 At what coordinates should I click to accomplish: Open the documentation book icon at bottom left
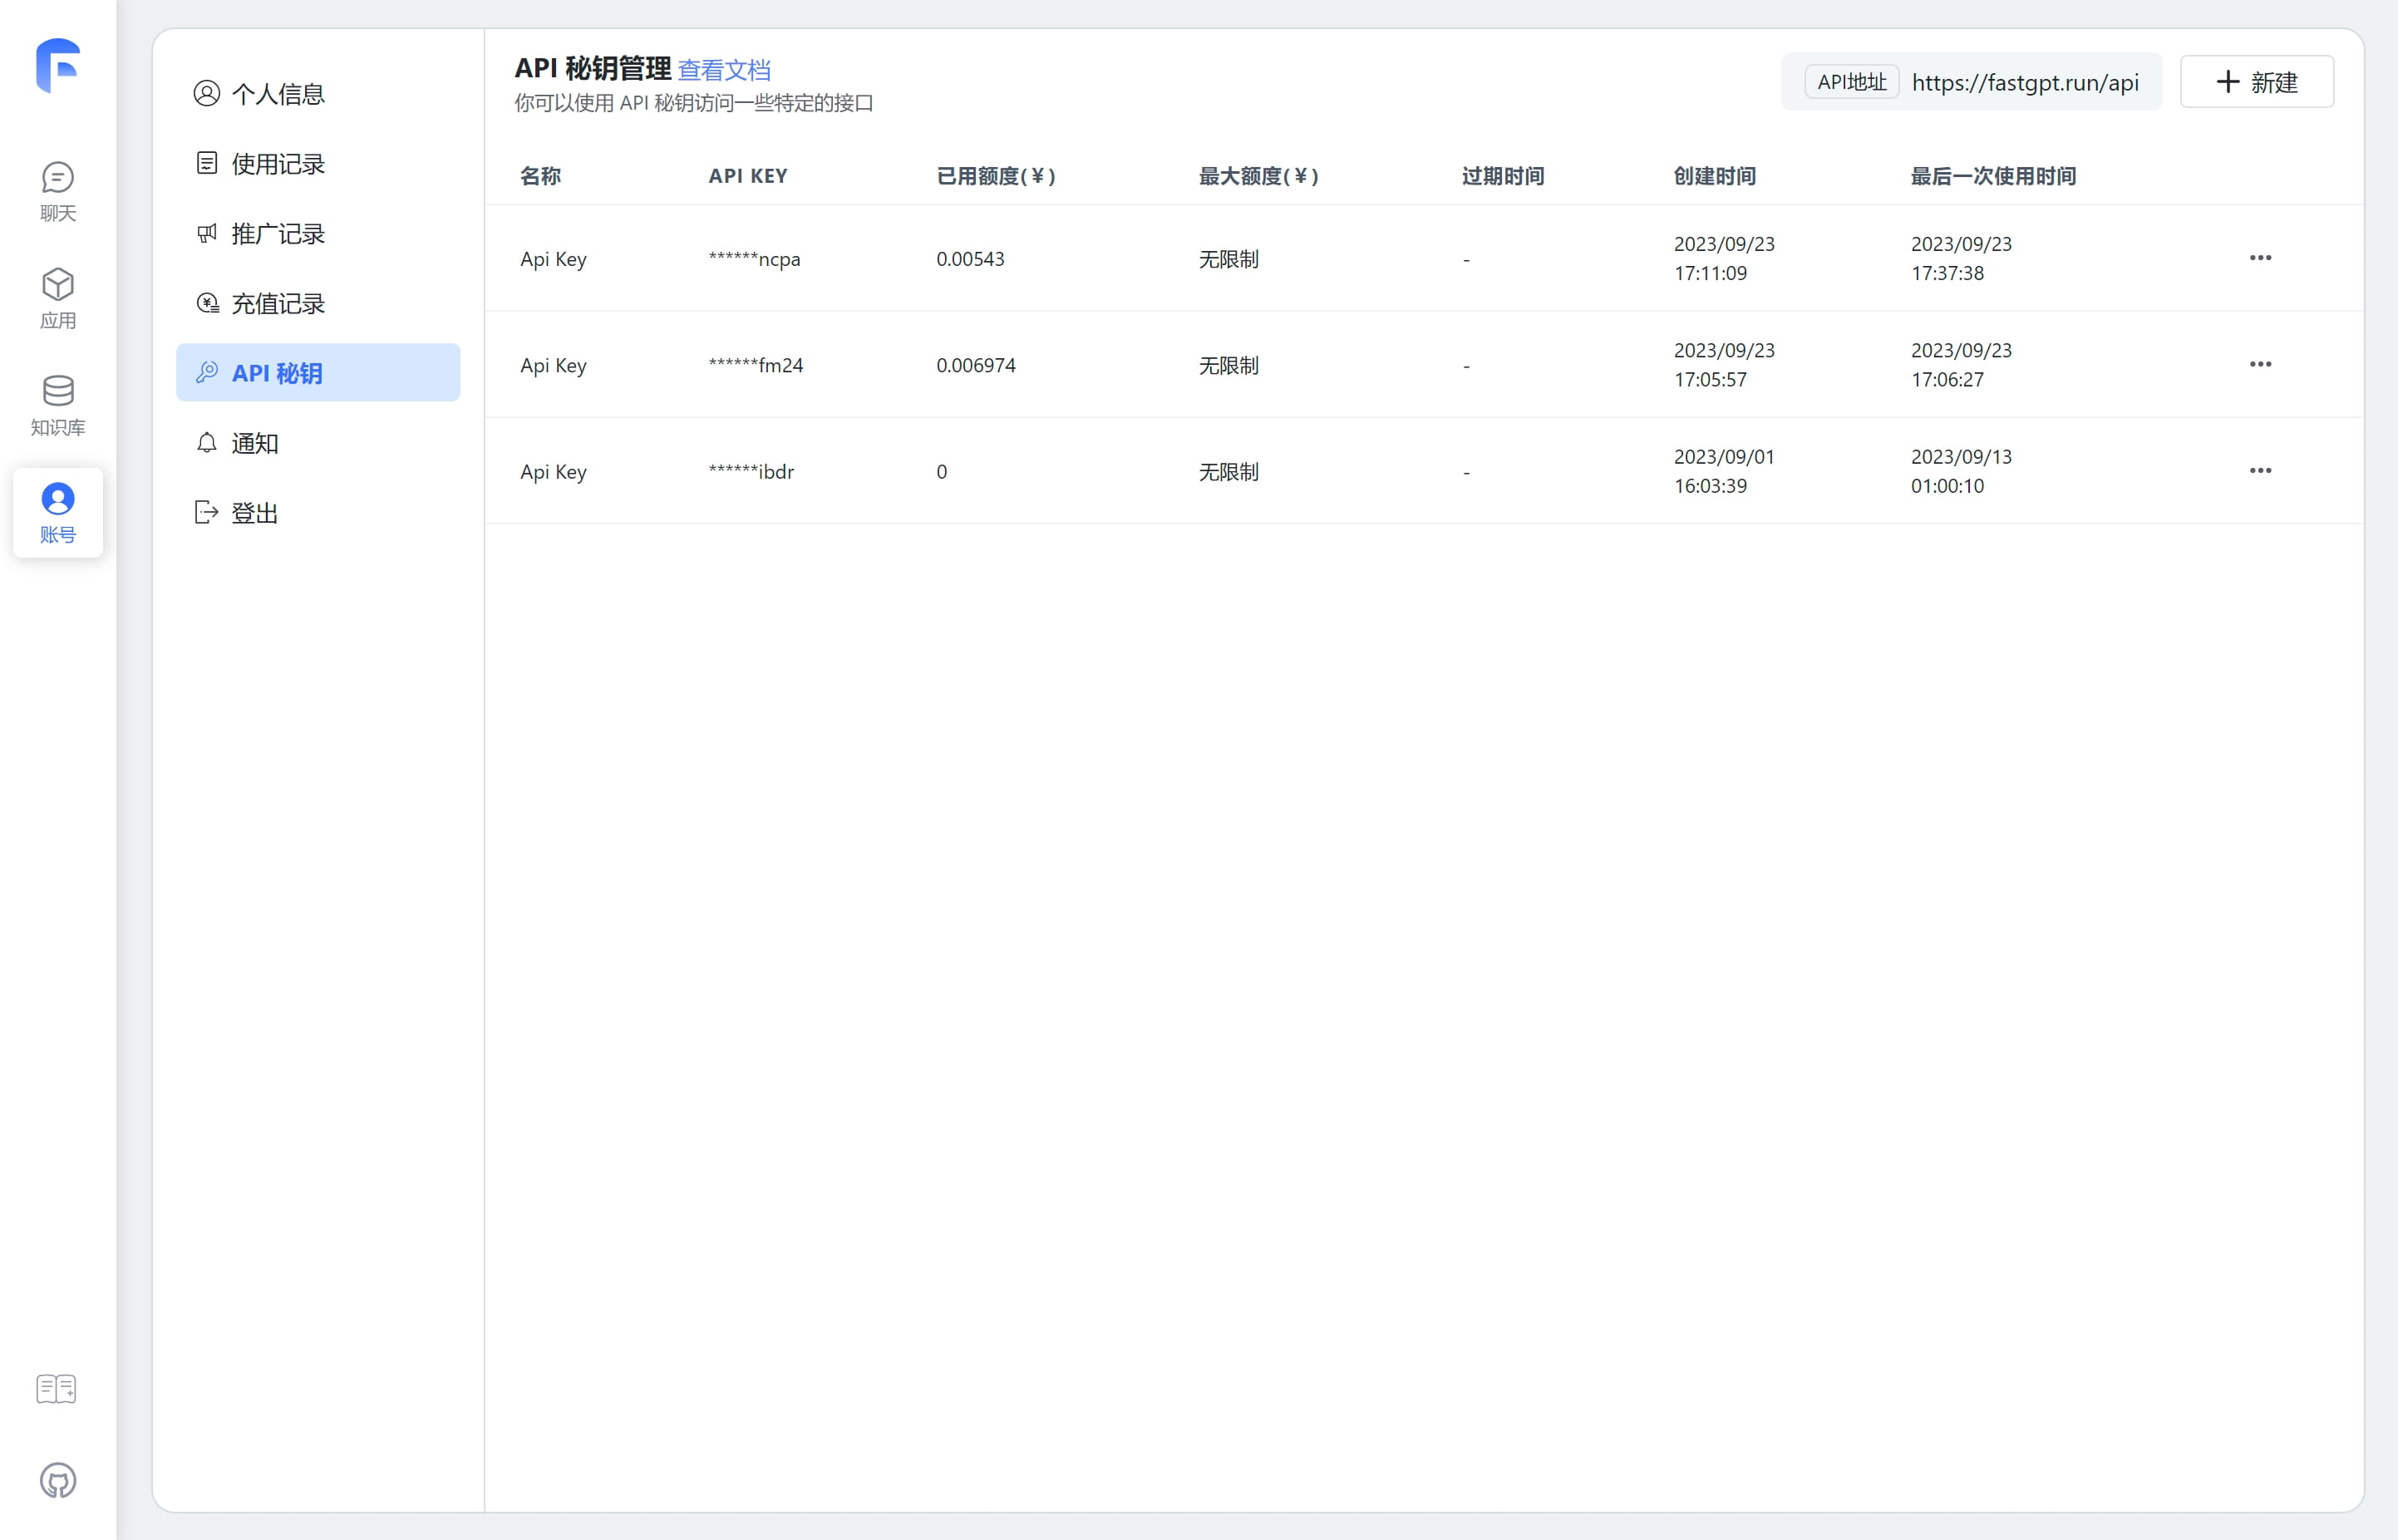pyautogui.click(x=56, y=1388)
